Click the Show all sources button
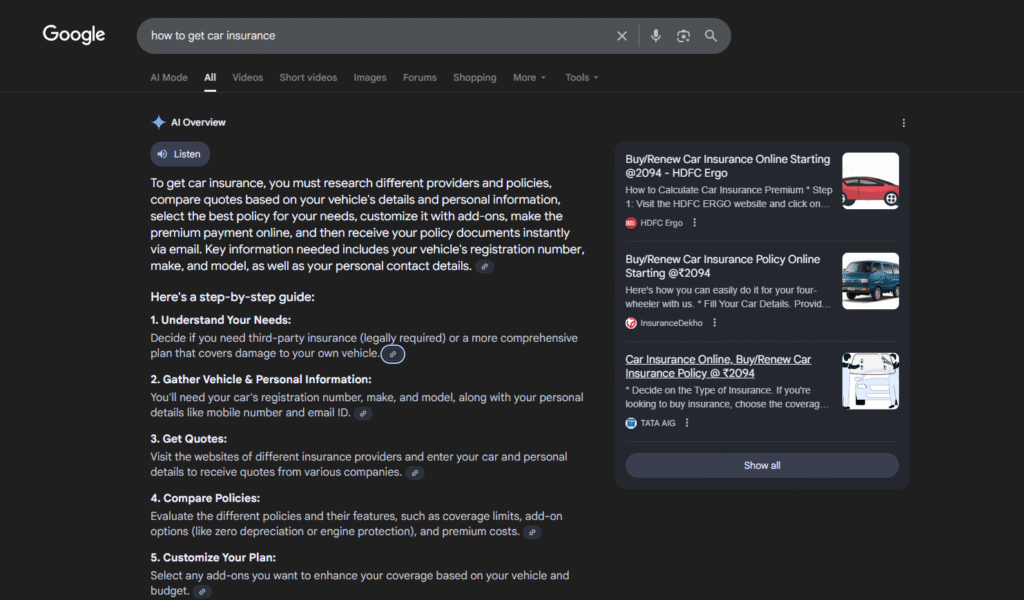The height and width of the screenshot is (600, 1024). pyautogui.click(x=761, y=465)
